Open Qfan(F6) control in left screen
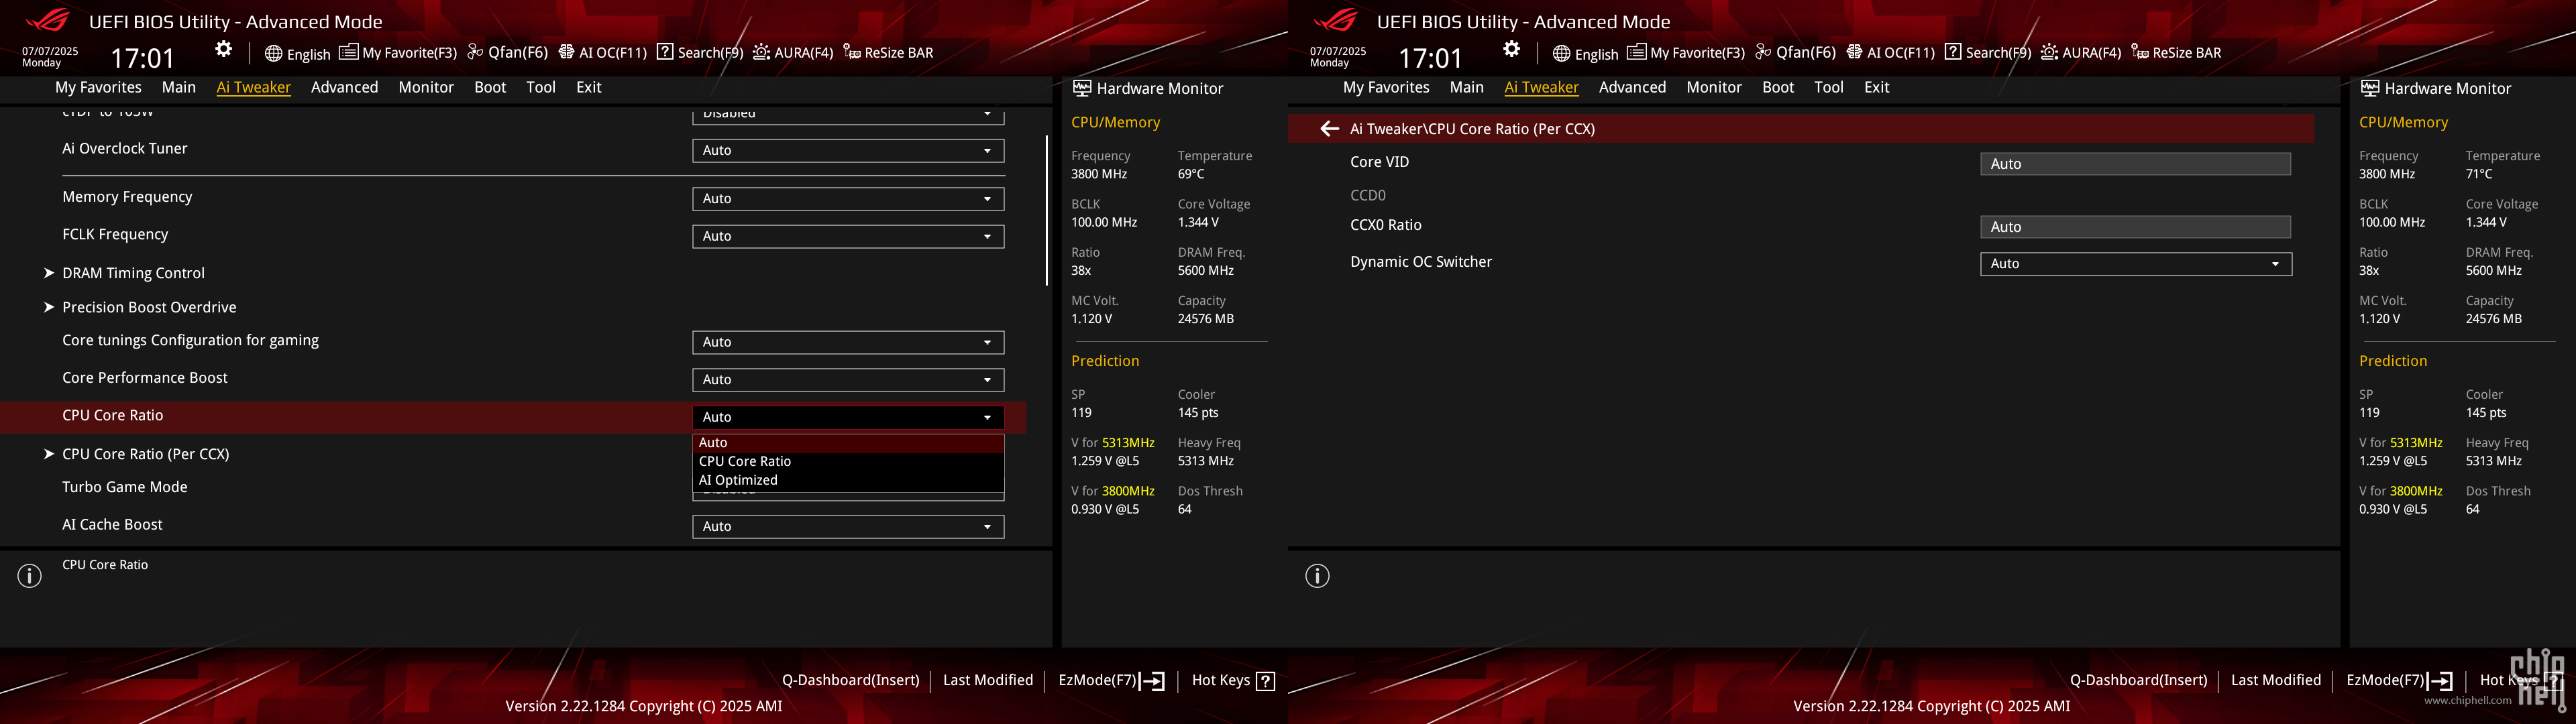The image size is (2576, 724). (507, 53)
